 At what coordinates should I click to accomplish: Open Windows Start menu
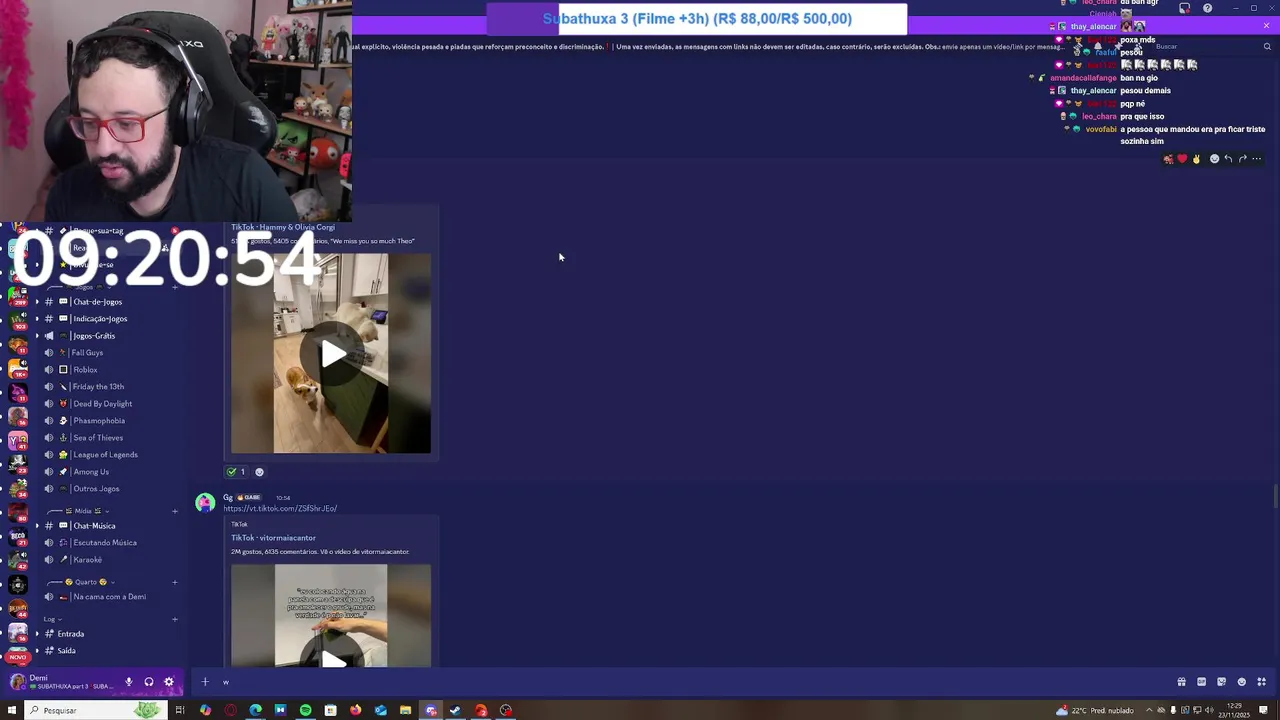click(12, 710)
